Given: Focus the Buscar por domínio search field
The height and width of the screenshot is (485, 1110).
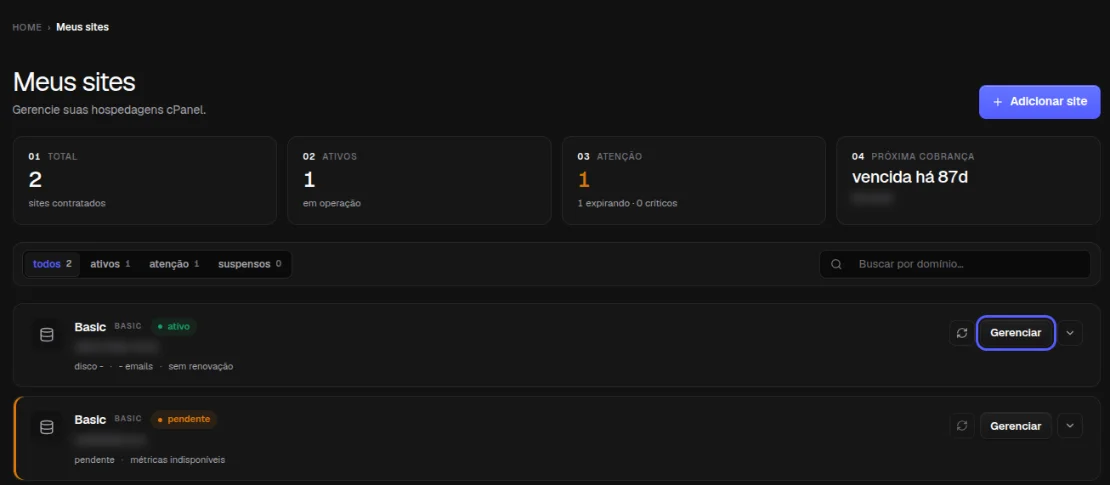Looking at the screenshot, I should [955, 264].
